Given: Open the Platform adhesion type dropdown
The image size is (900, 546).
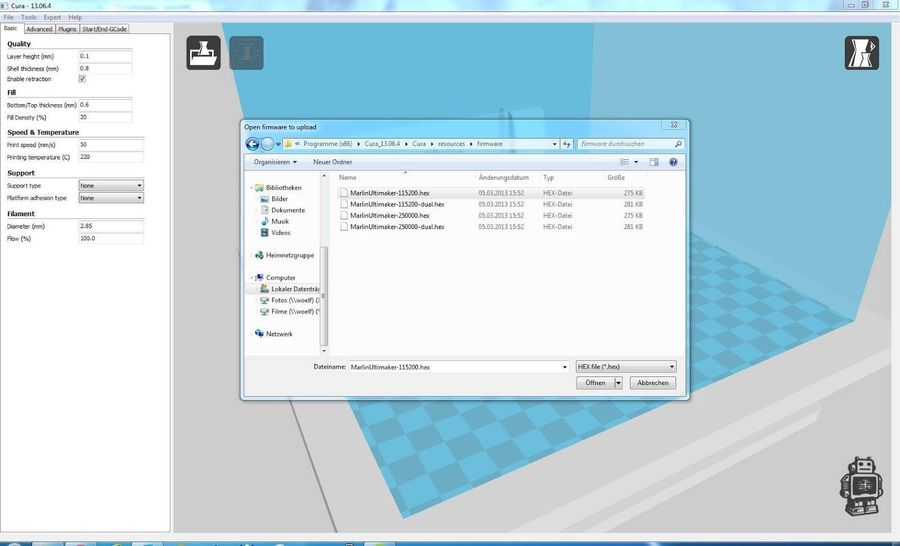Looking at the screenshot, I should click(111, 198).
